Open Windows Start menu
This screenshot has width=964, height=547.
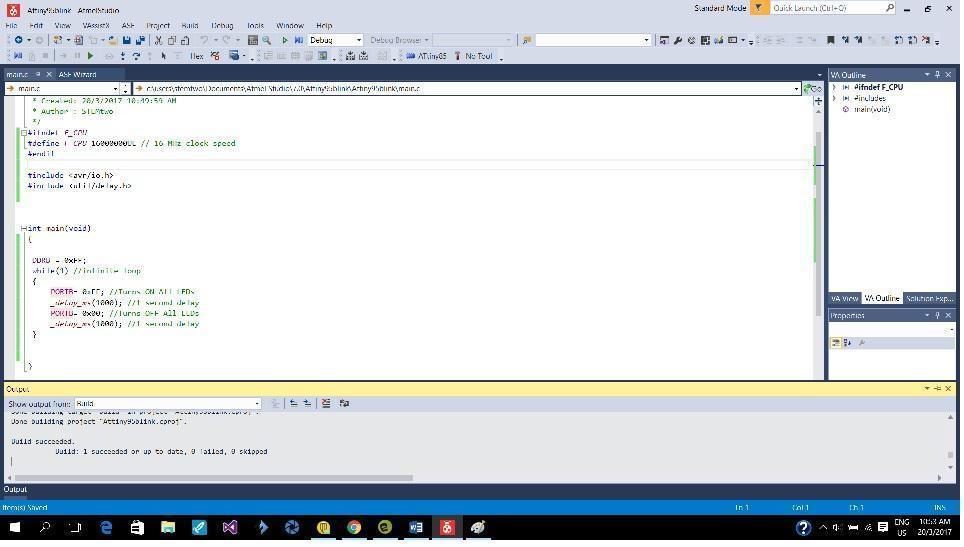click(x=15, y=527)
